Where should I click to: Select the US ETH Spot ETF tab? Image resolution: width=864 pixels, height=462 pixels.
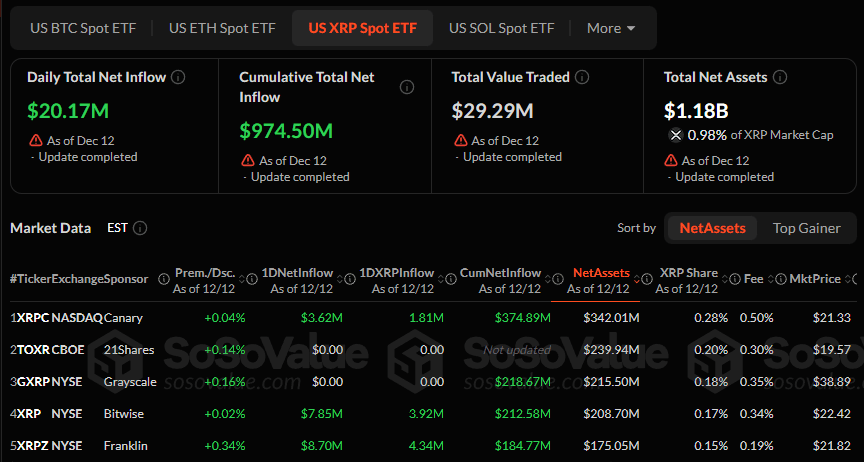222,28
